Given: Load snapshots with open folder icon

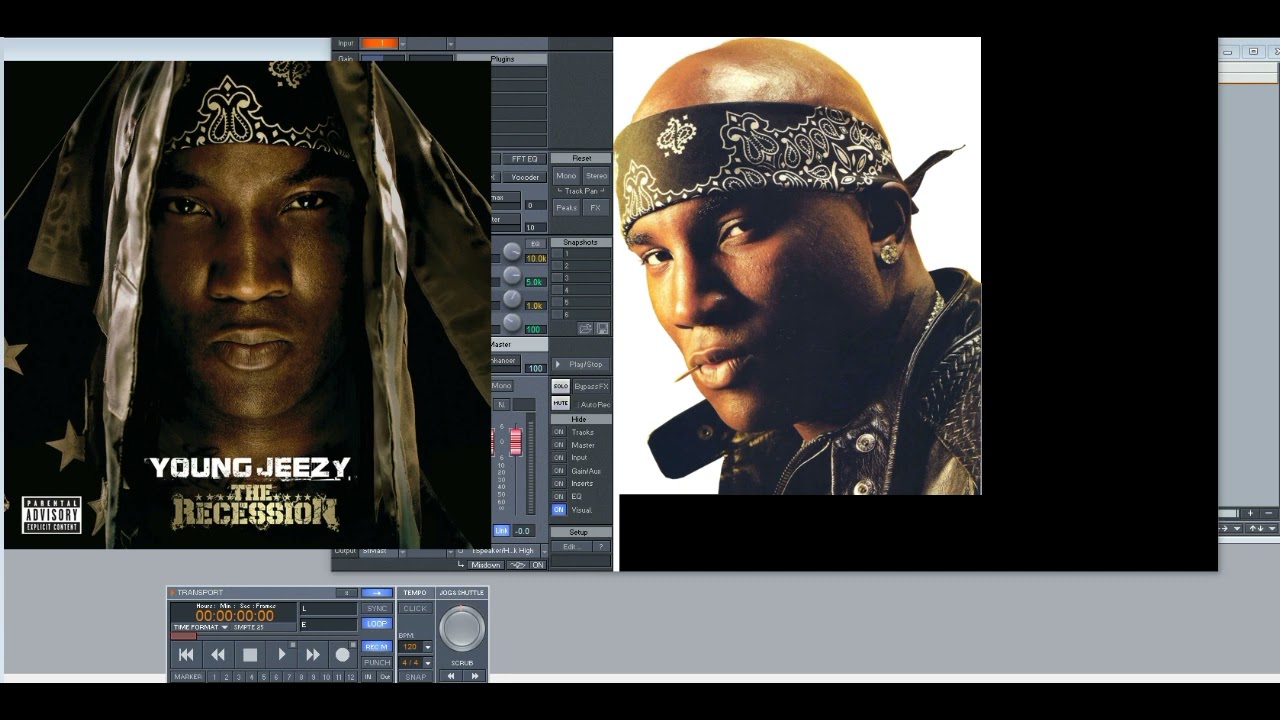Looking at the screenshot, I should [x=586, y=328].
